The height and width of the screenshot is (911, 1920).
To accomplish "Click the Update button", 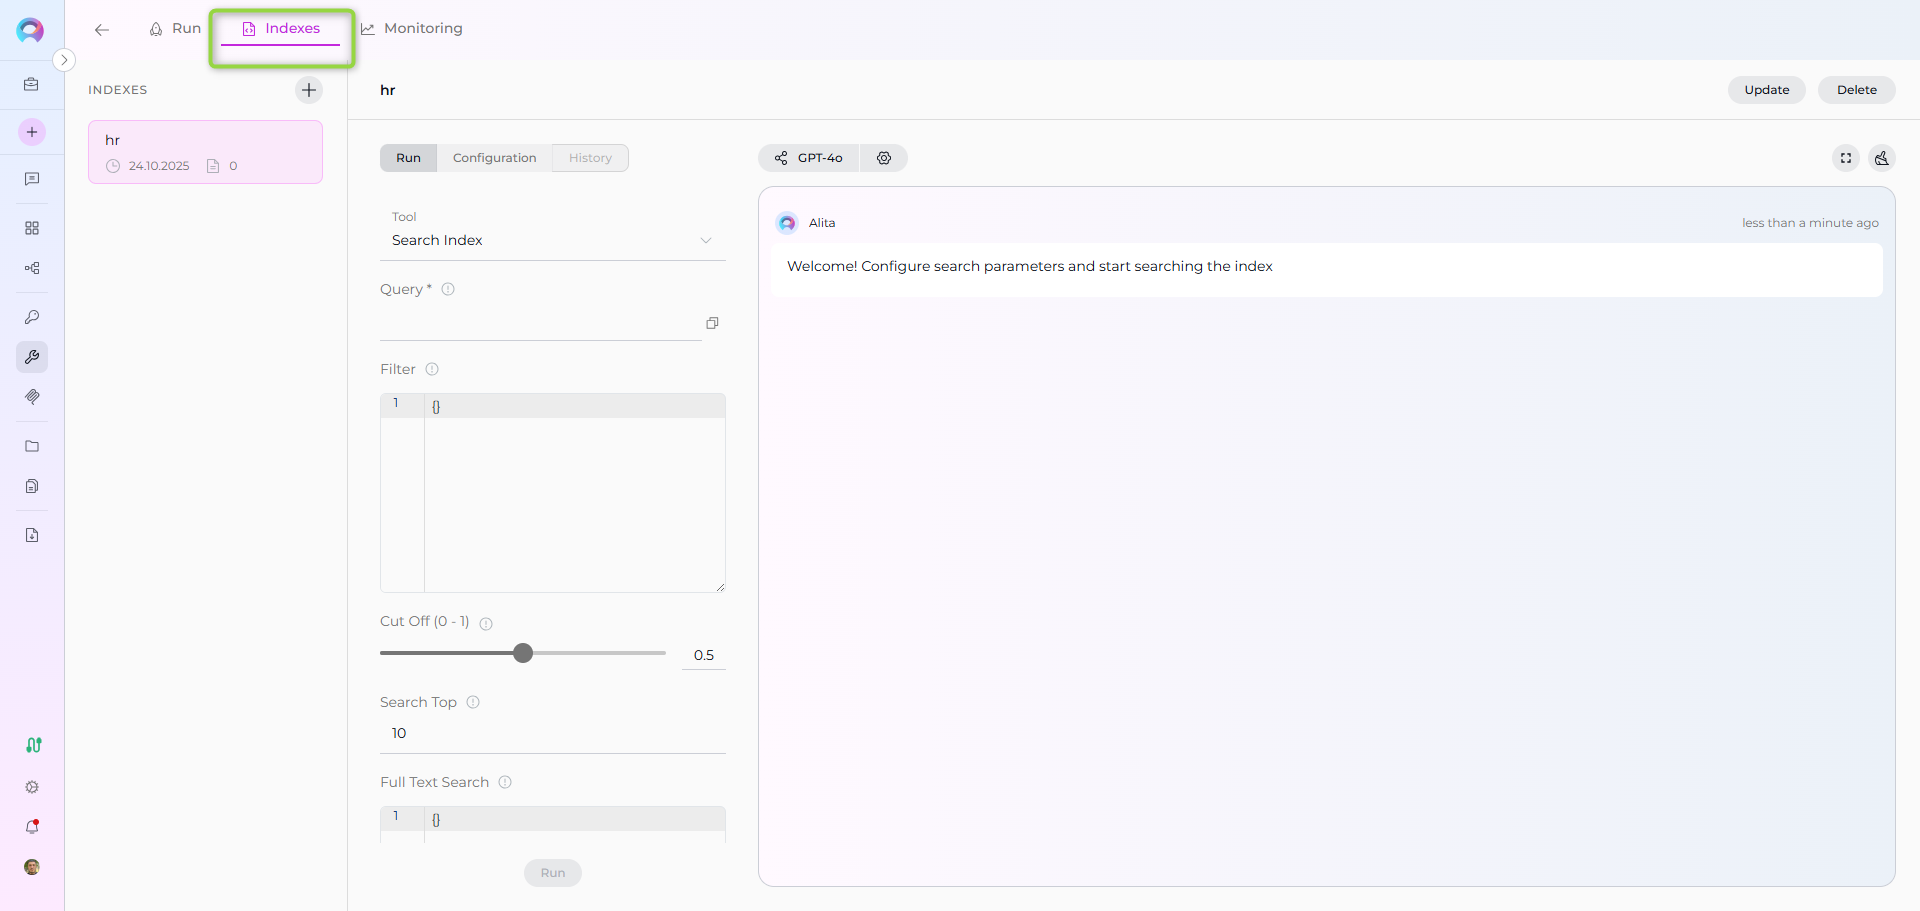I will (1766, 90).
